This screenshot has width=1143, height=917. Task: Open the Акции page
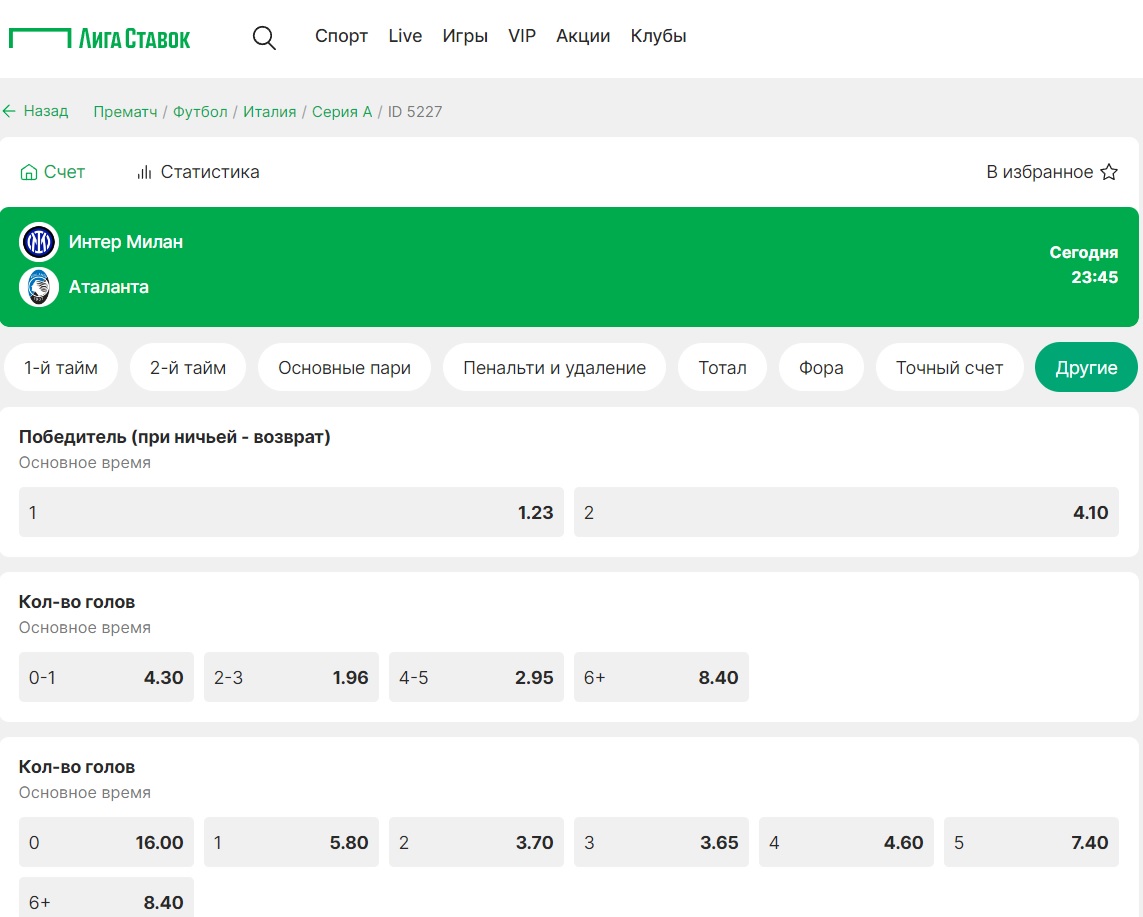[x=583, y=36]
